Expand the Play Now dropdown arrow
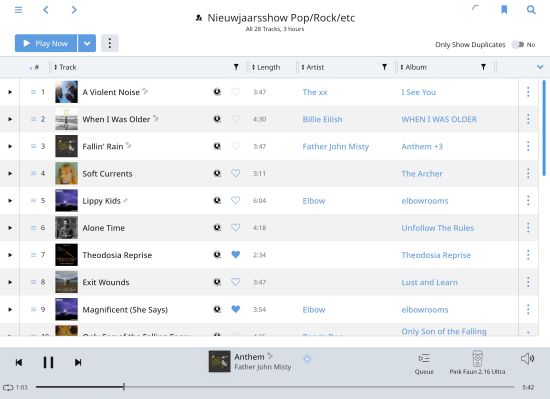Screen dimensions: 550x399 pos(87,43)
